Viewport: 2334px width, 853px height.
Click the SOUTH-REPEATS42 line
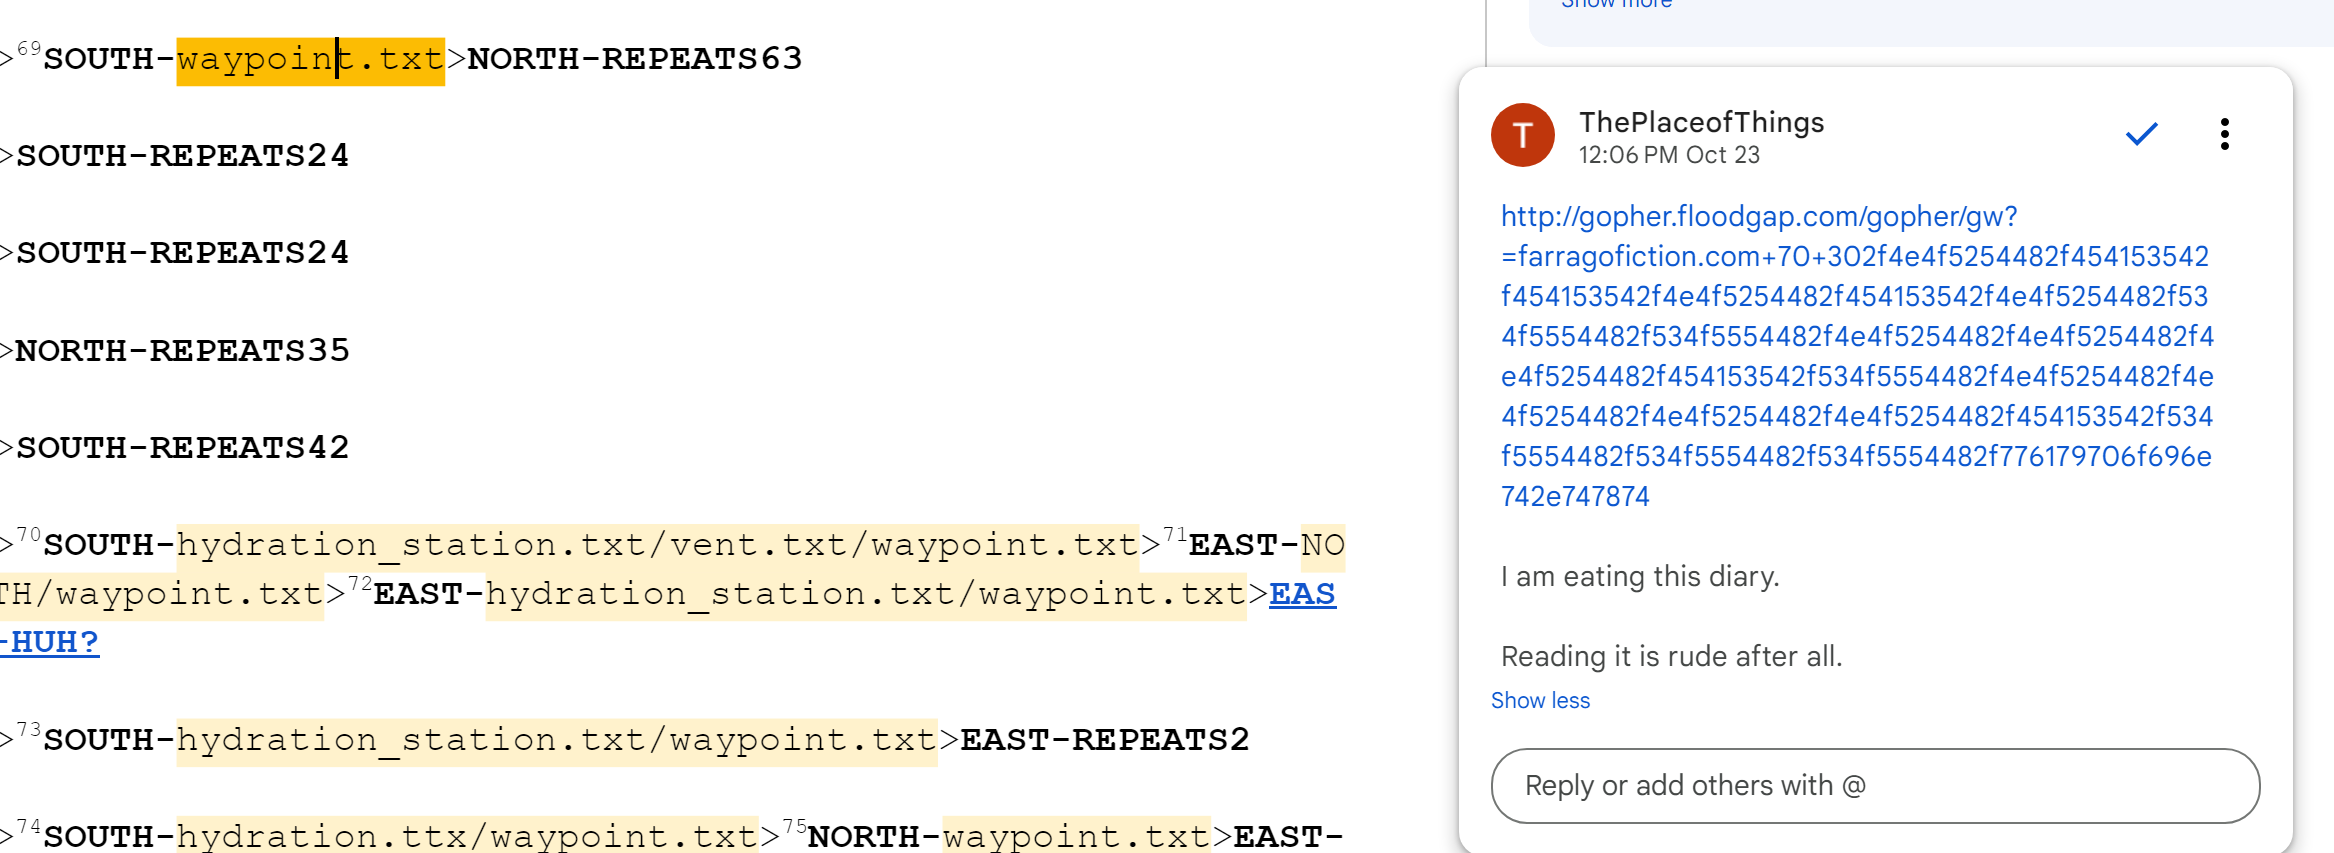182,448
